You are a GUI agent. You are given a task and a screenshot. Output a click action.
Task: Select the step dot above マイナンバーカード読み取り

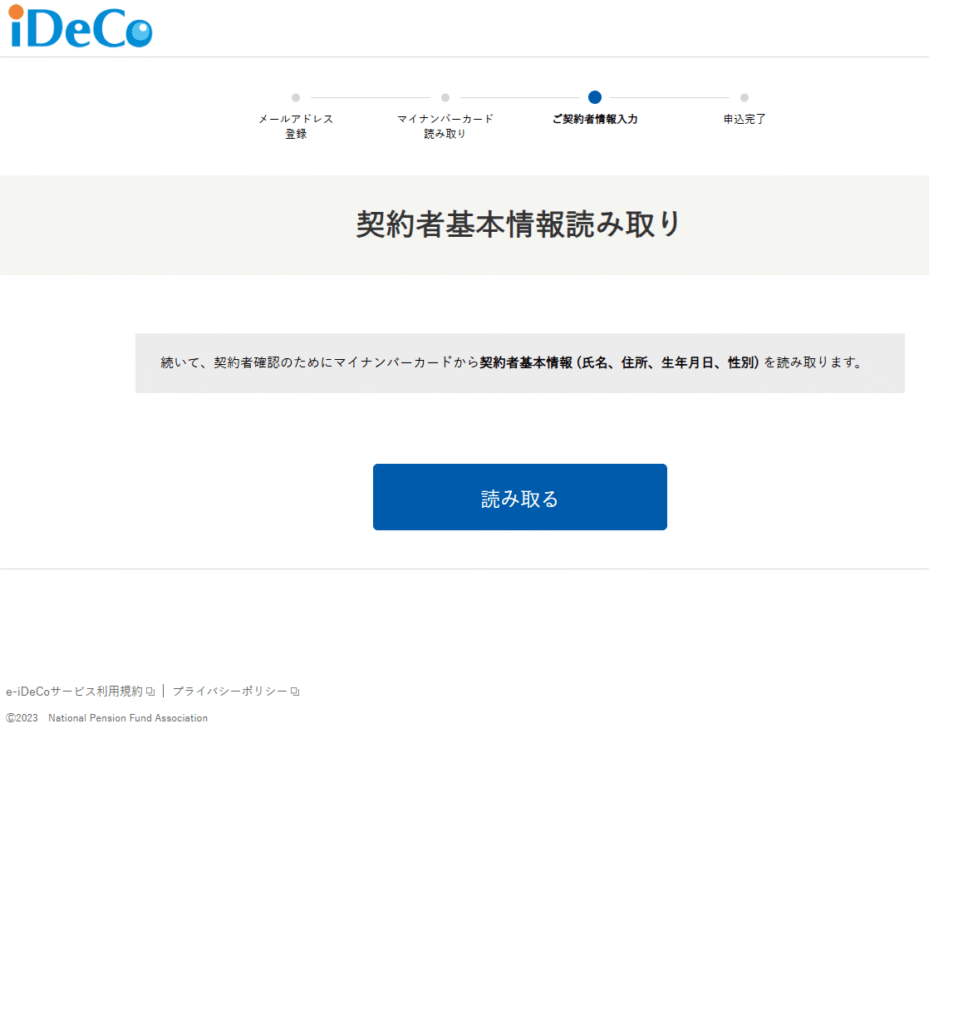(445, 98)
